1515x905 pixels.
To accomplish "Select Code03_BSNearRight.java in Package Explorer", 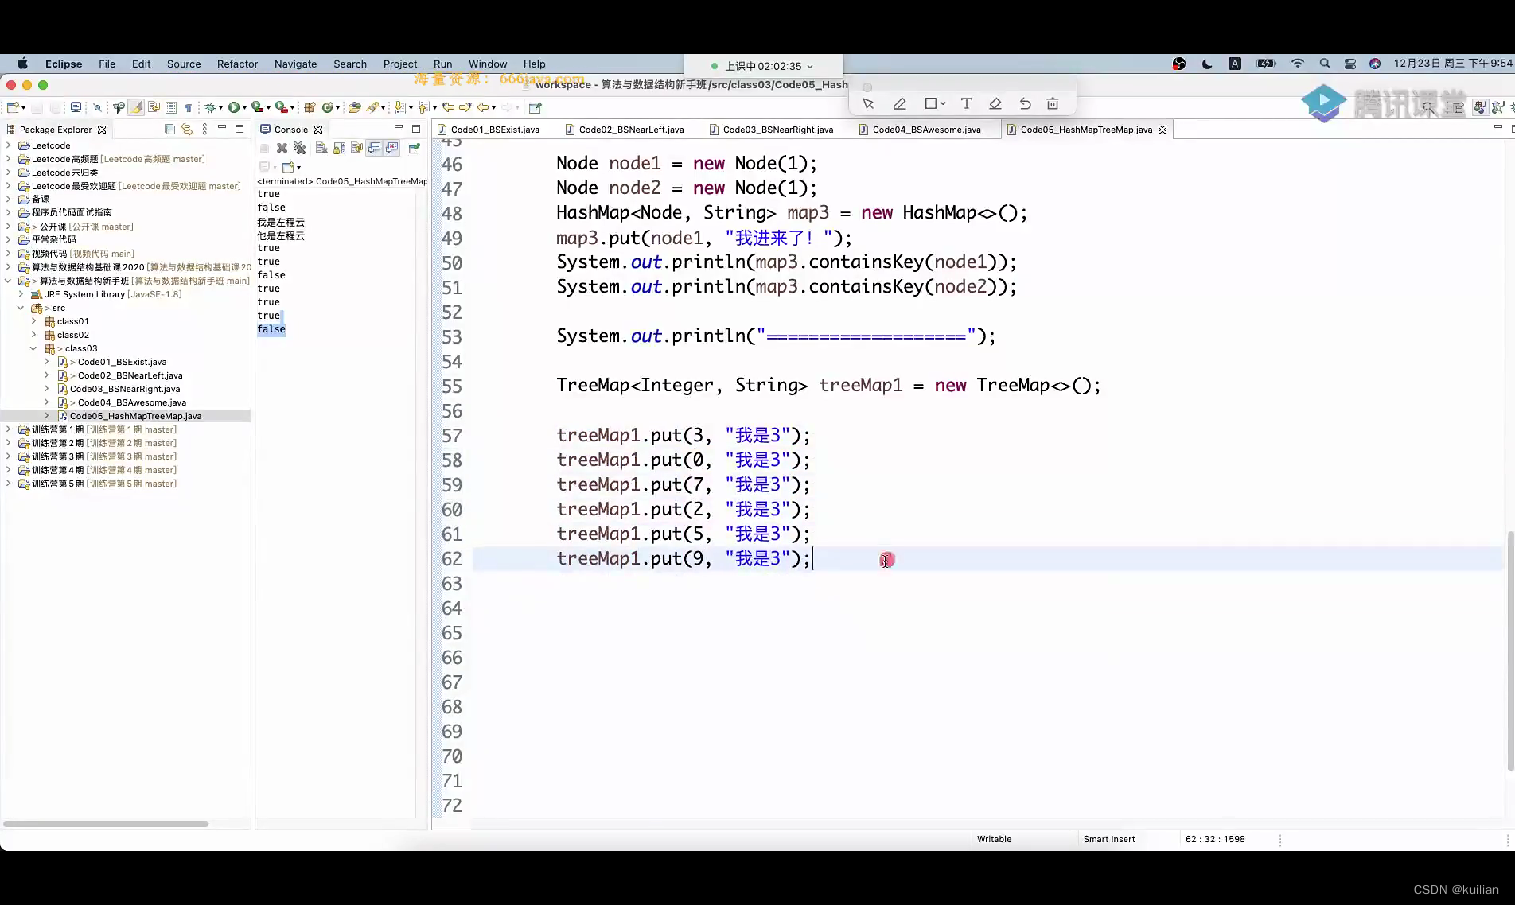I will [125, 389].
